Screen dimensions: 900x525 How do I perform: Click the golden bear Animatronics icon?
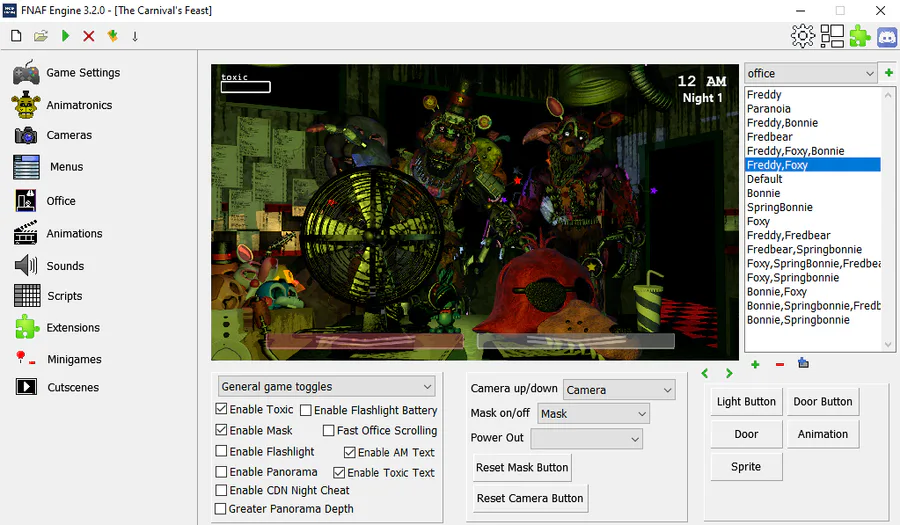(x=26, y=104)
